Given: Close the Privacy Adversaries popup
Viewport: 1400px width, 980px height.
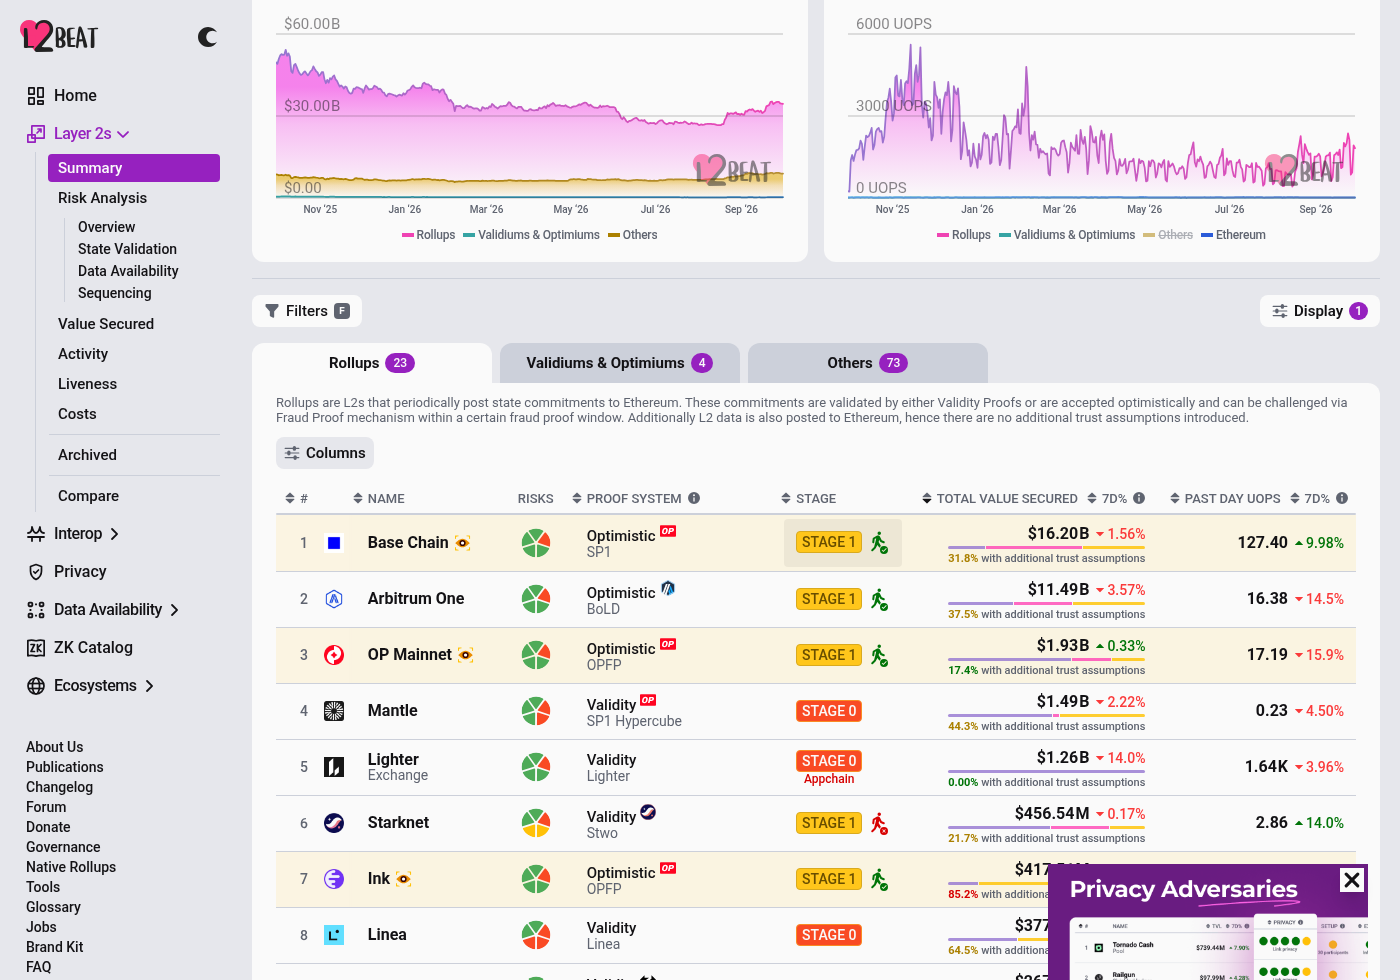Looking at the screenshot, I should point(1352,880).
